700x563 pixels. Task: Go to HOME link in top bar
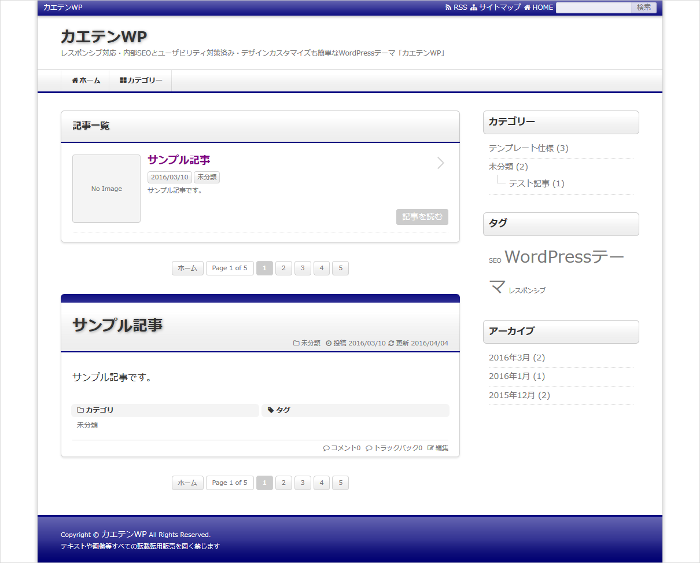(538, 7)
